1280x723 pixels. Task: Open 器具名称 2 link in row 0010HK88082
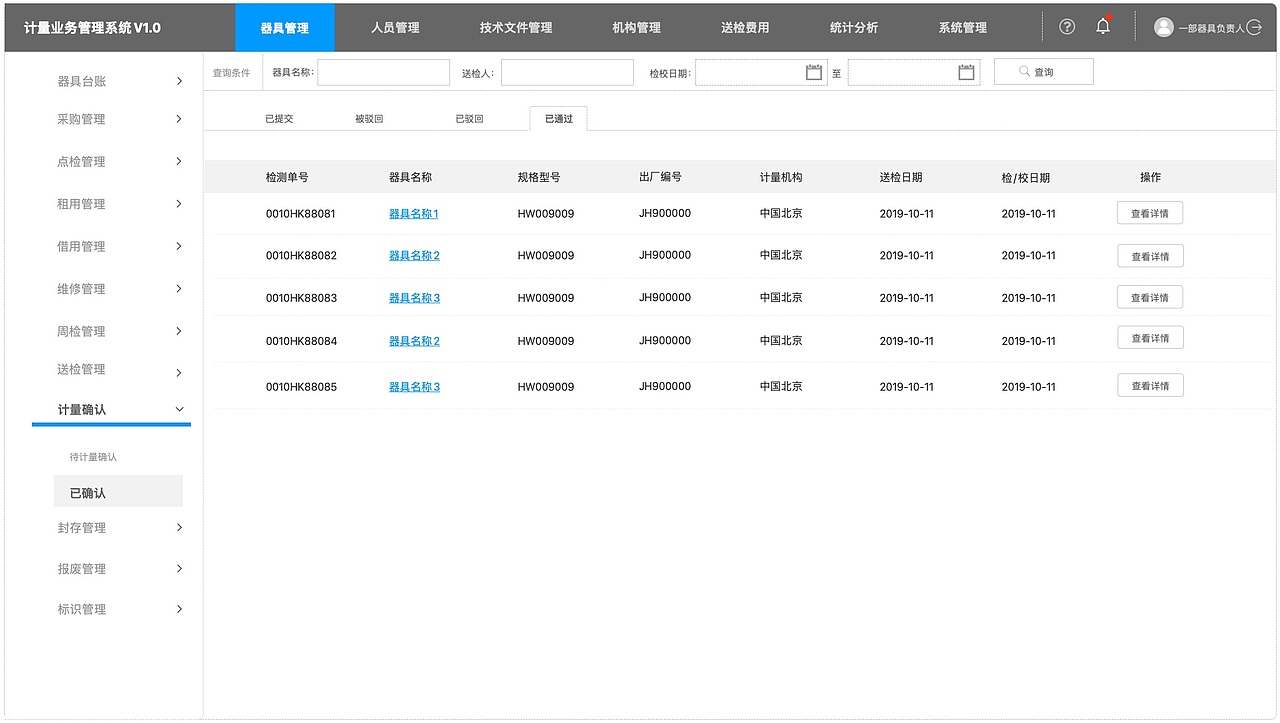pyautogui.click(x=414, y=256)
